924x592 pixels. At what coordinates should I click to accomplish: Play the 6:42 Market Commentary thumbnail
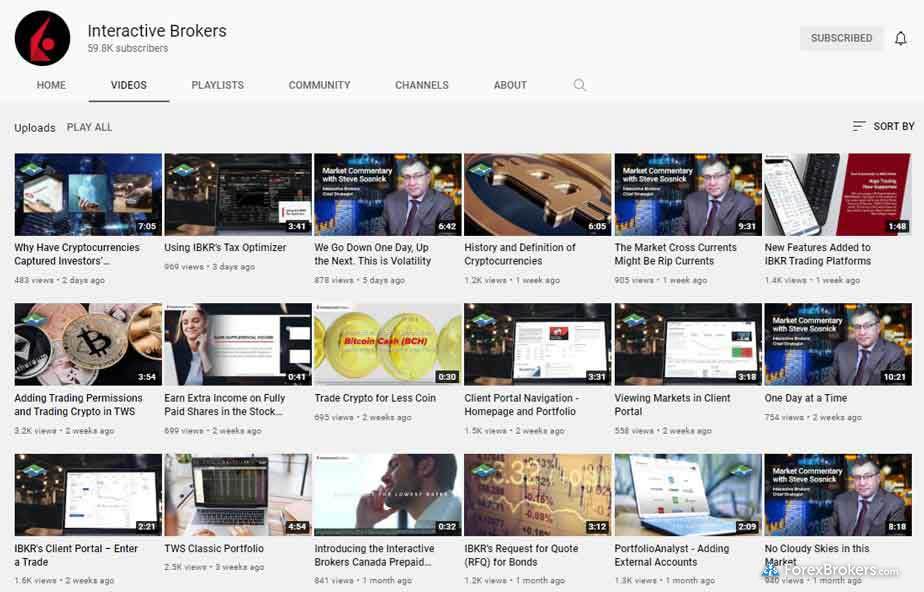pos(388,194)
